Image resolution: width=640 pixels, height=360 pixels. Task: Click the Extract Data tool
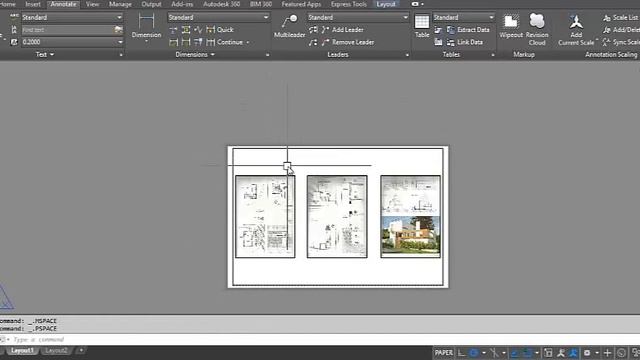pos(468,30)
